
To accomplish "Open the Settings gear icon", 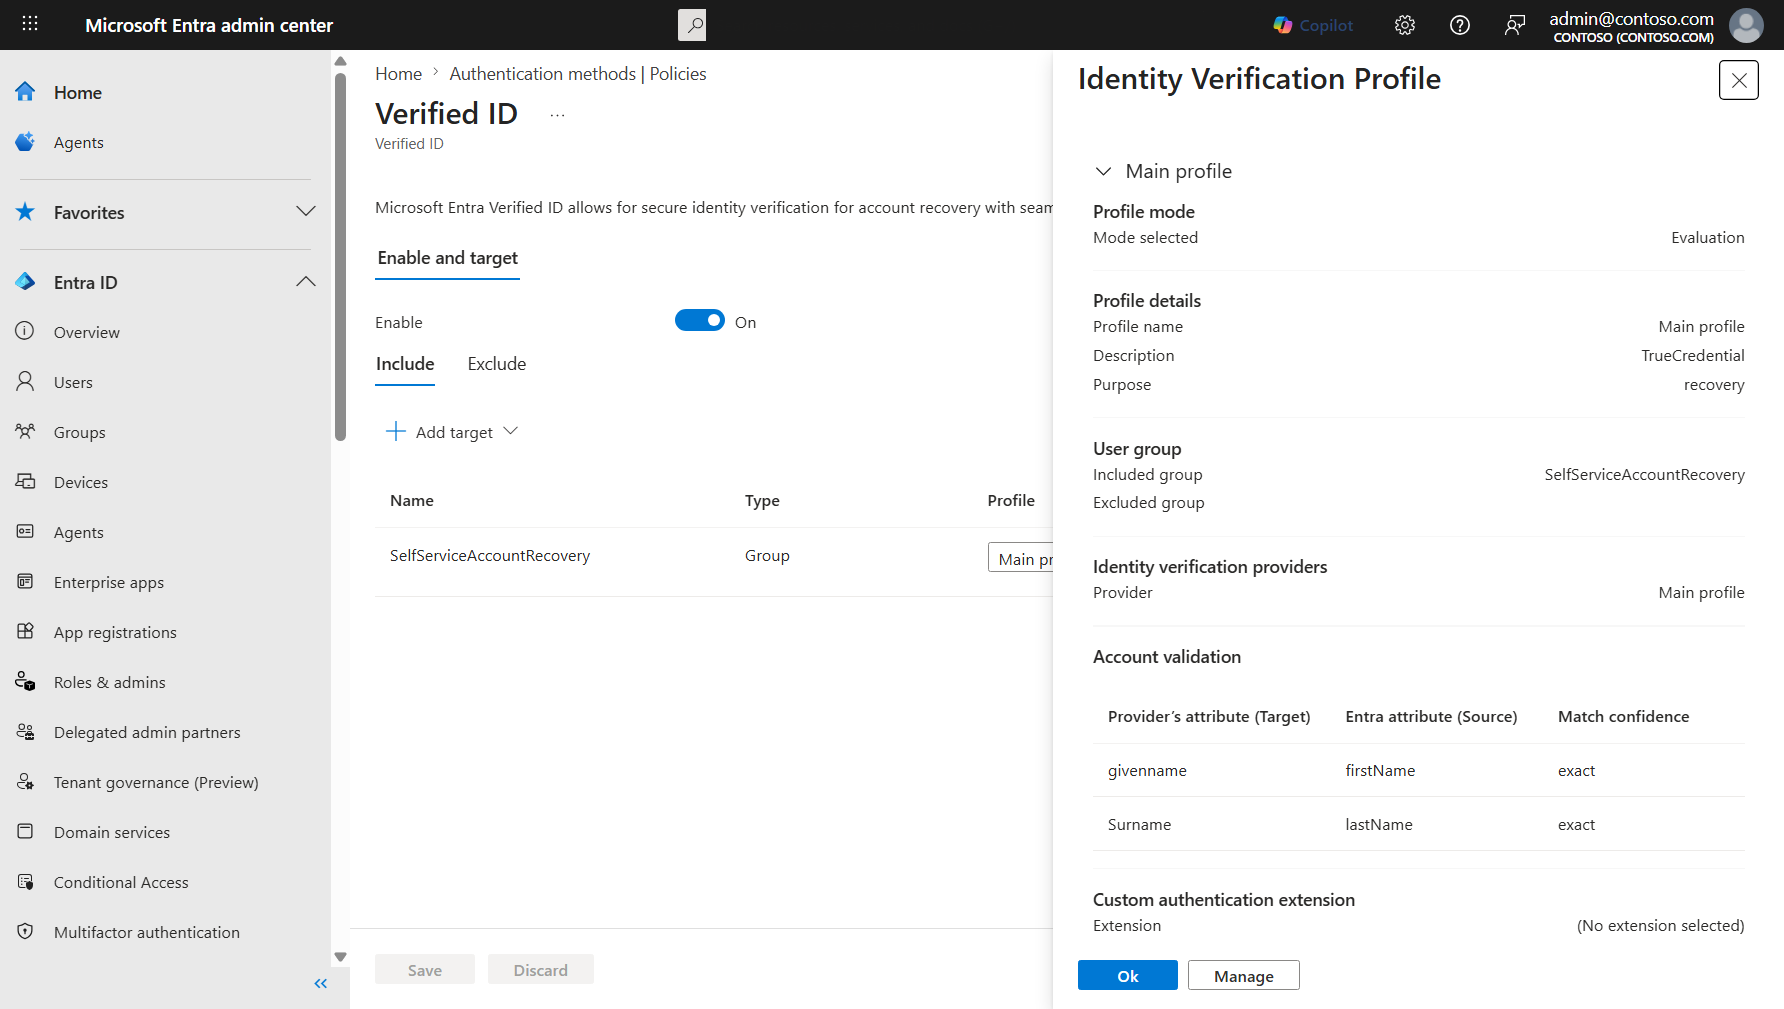I will tap(1405, 25).
